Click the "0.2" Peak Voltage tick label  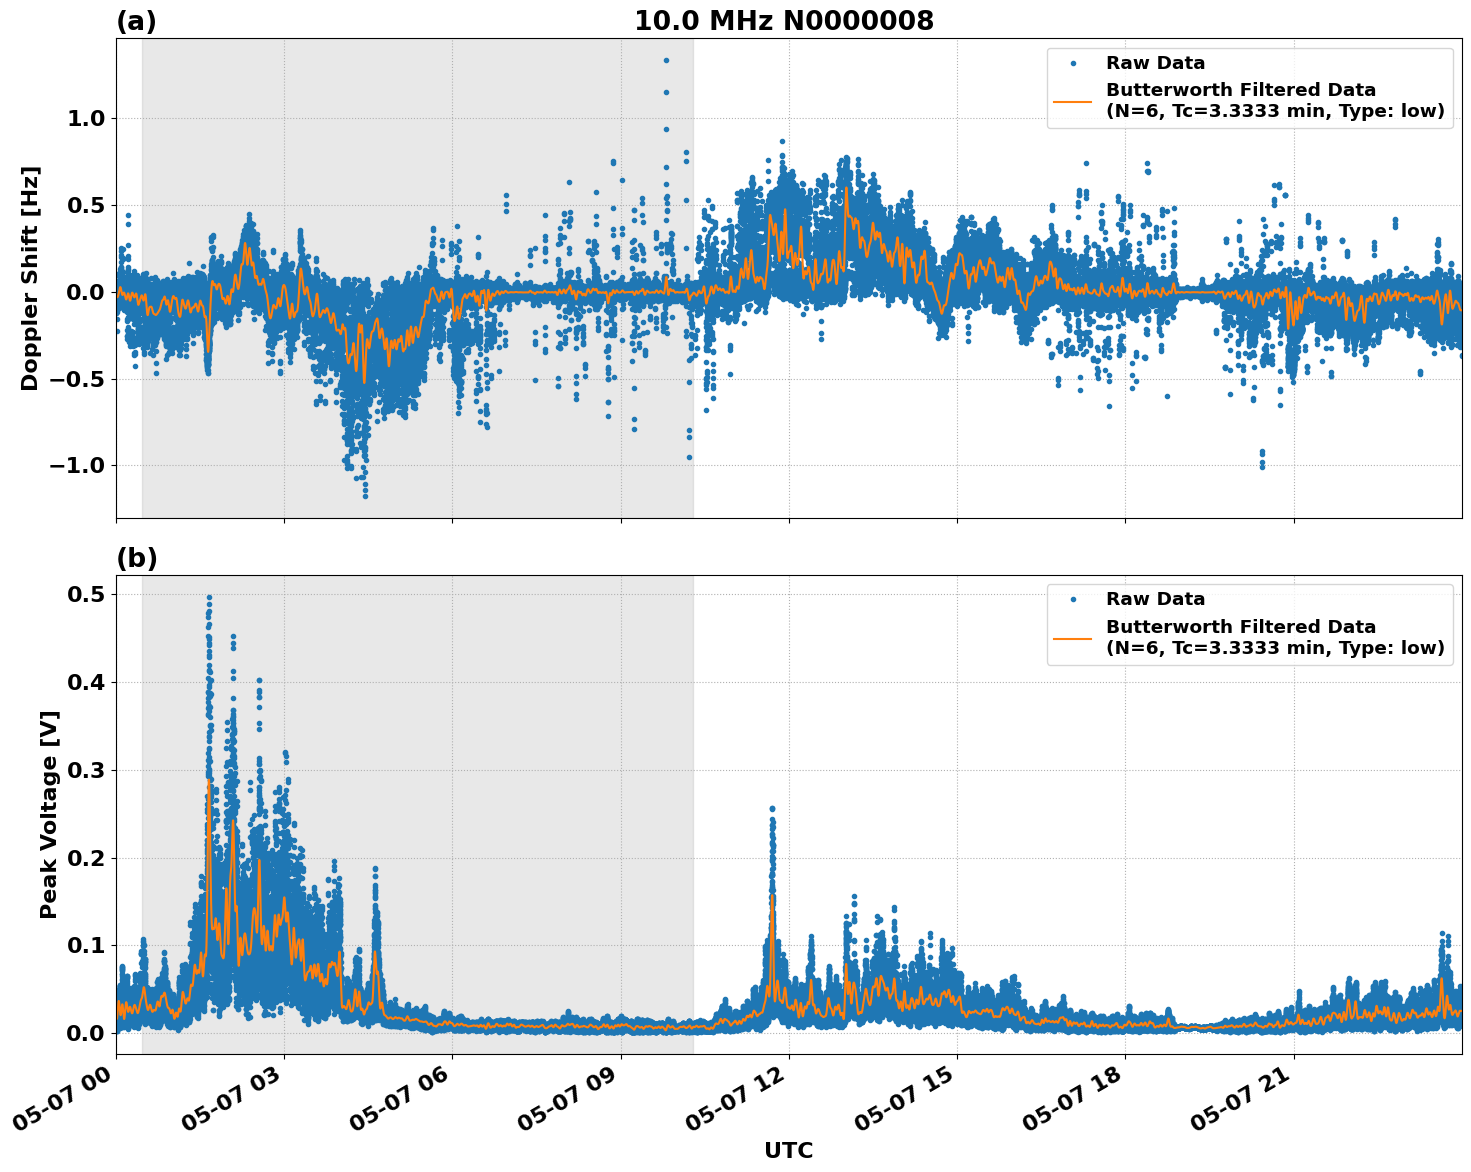pyautogui.click(x=88, y=858)
